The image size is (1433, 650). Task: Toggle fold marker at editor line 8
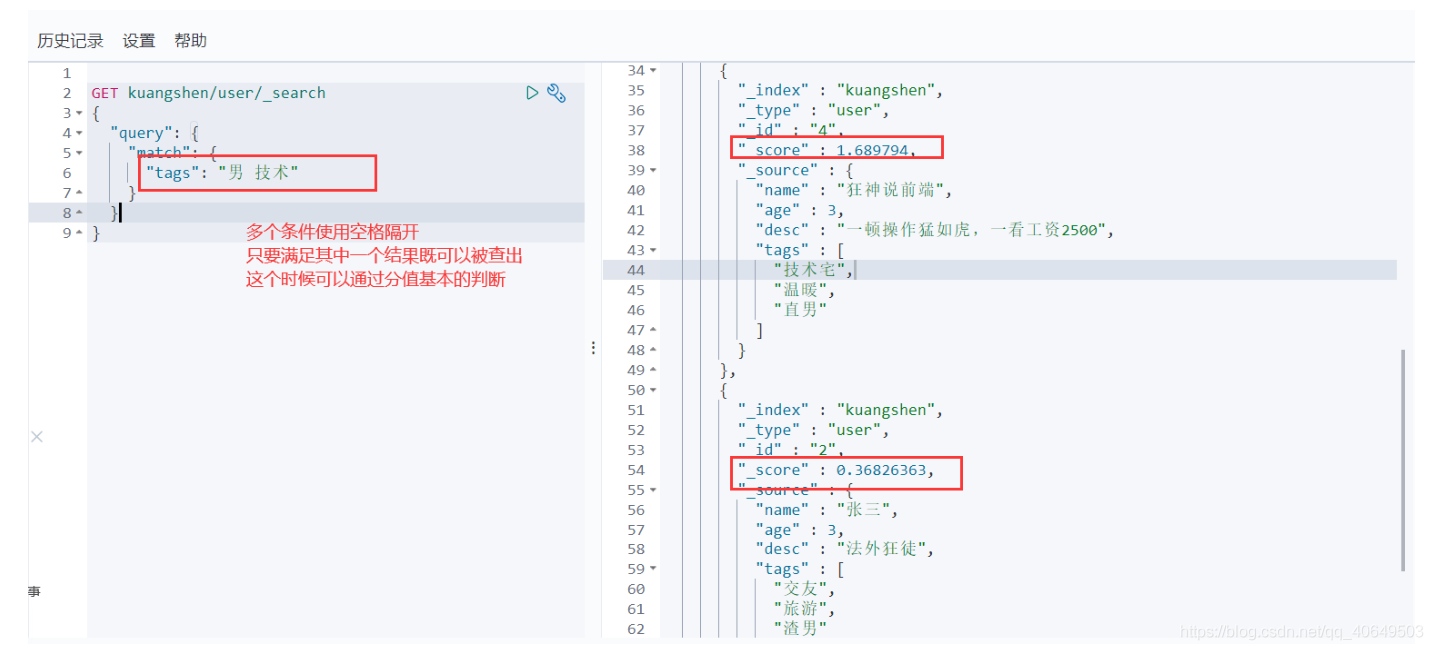click(x=80, y=213)
